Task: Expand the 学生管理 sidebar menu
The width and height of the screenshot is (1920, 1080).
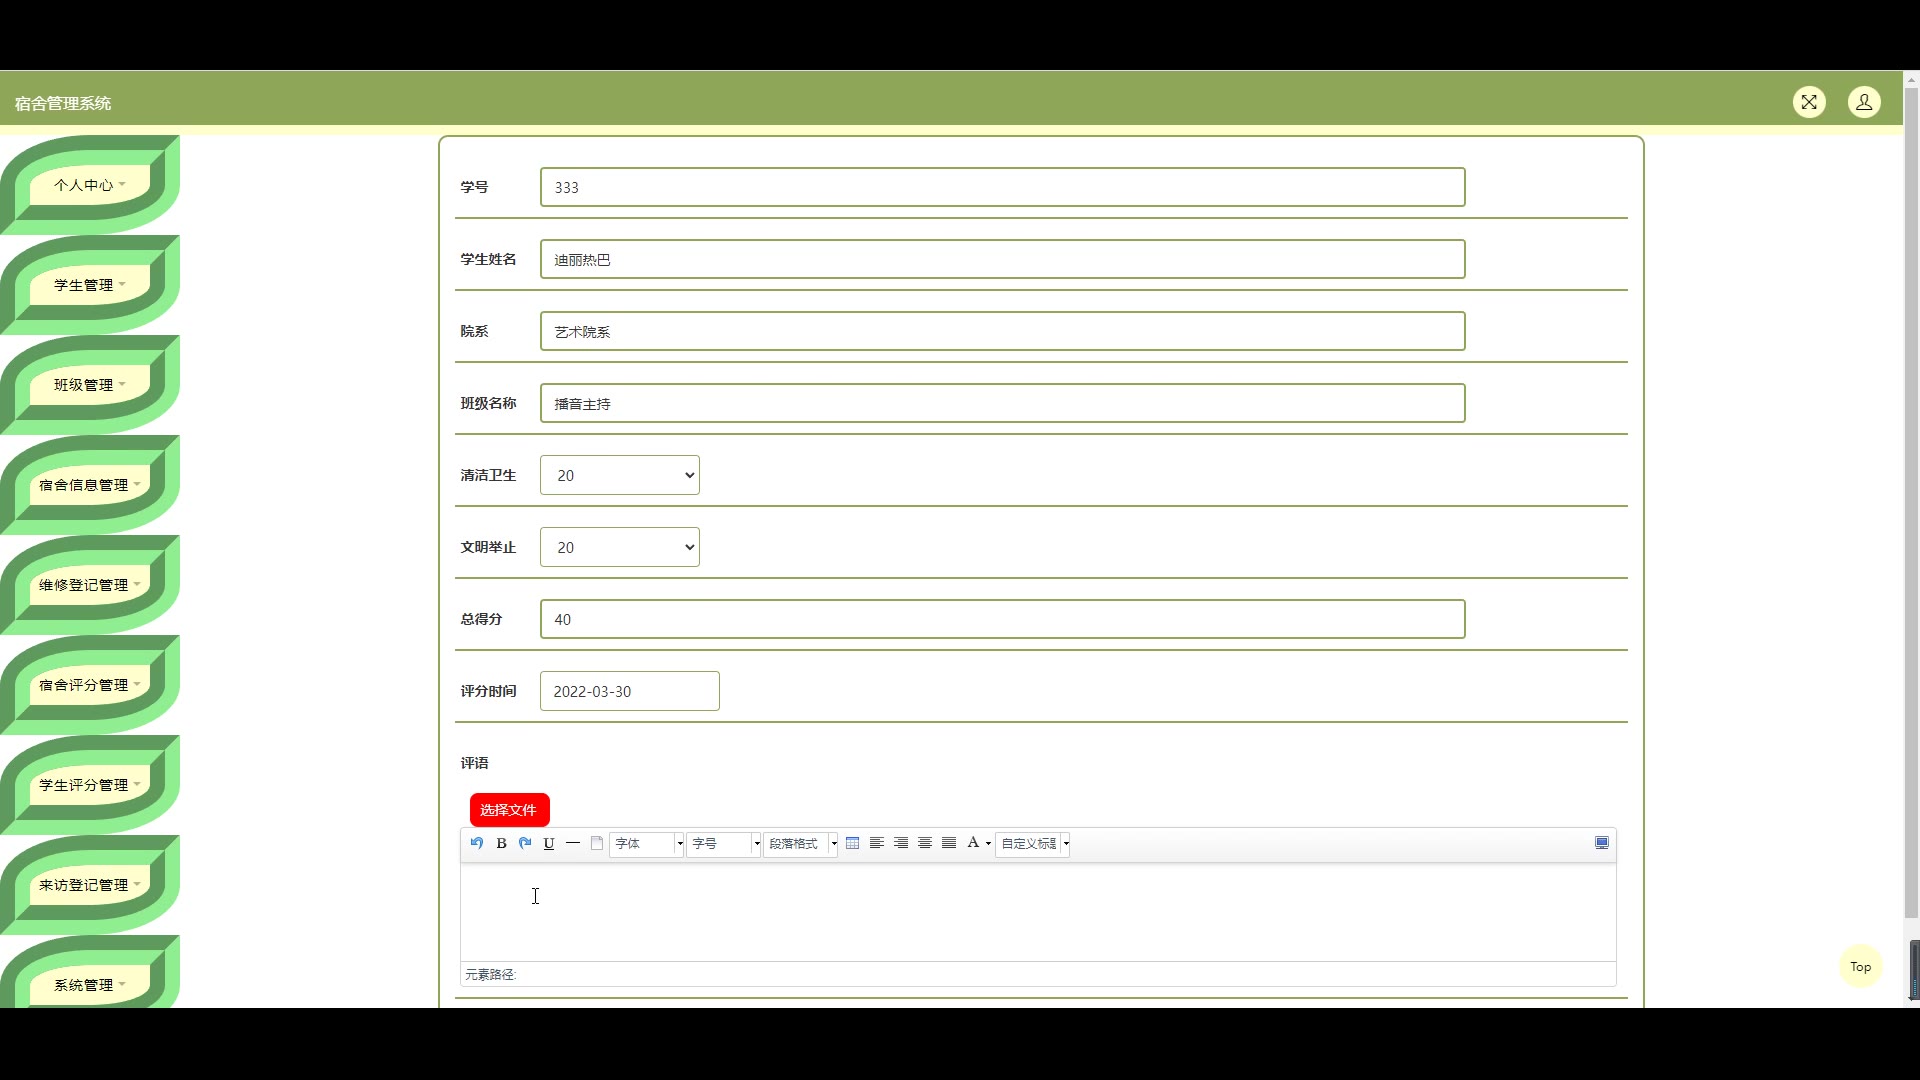Action: [x=90, y=285]
